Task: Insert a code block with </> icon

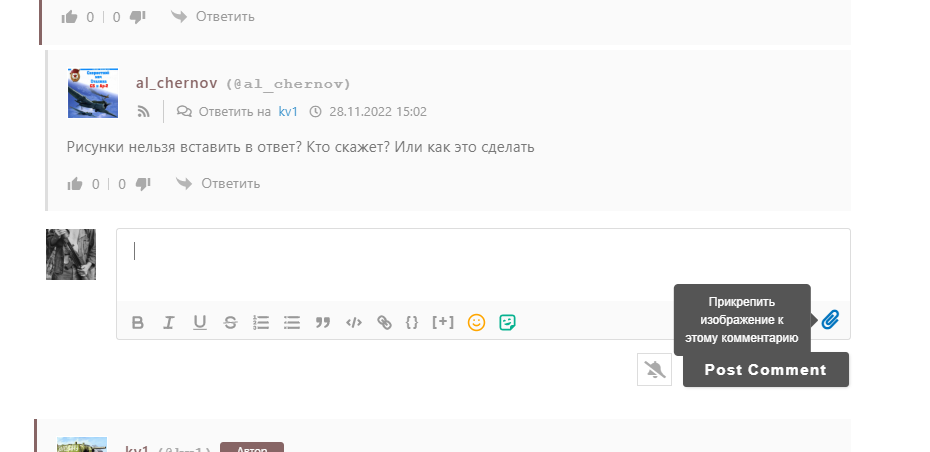Action: point(353,323)
